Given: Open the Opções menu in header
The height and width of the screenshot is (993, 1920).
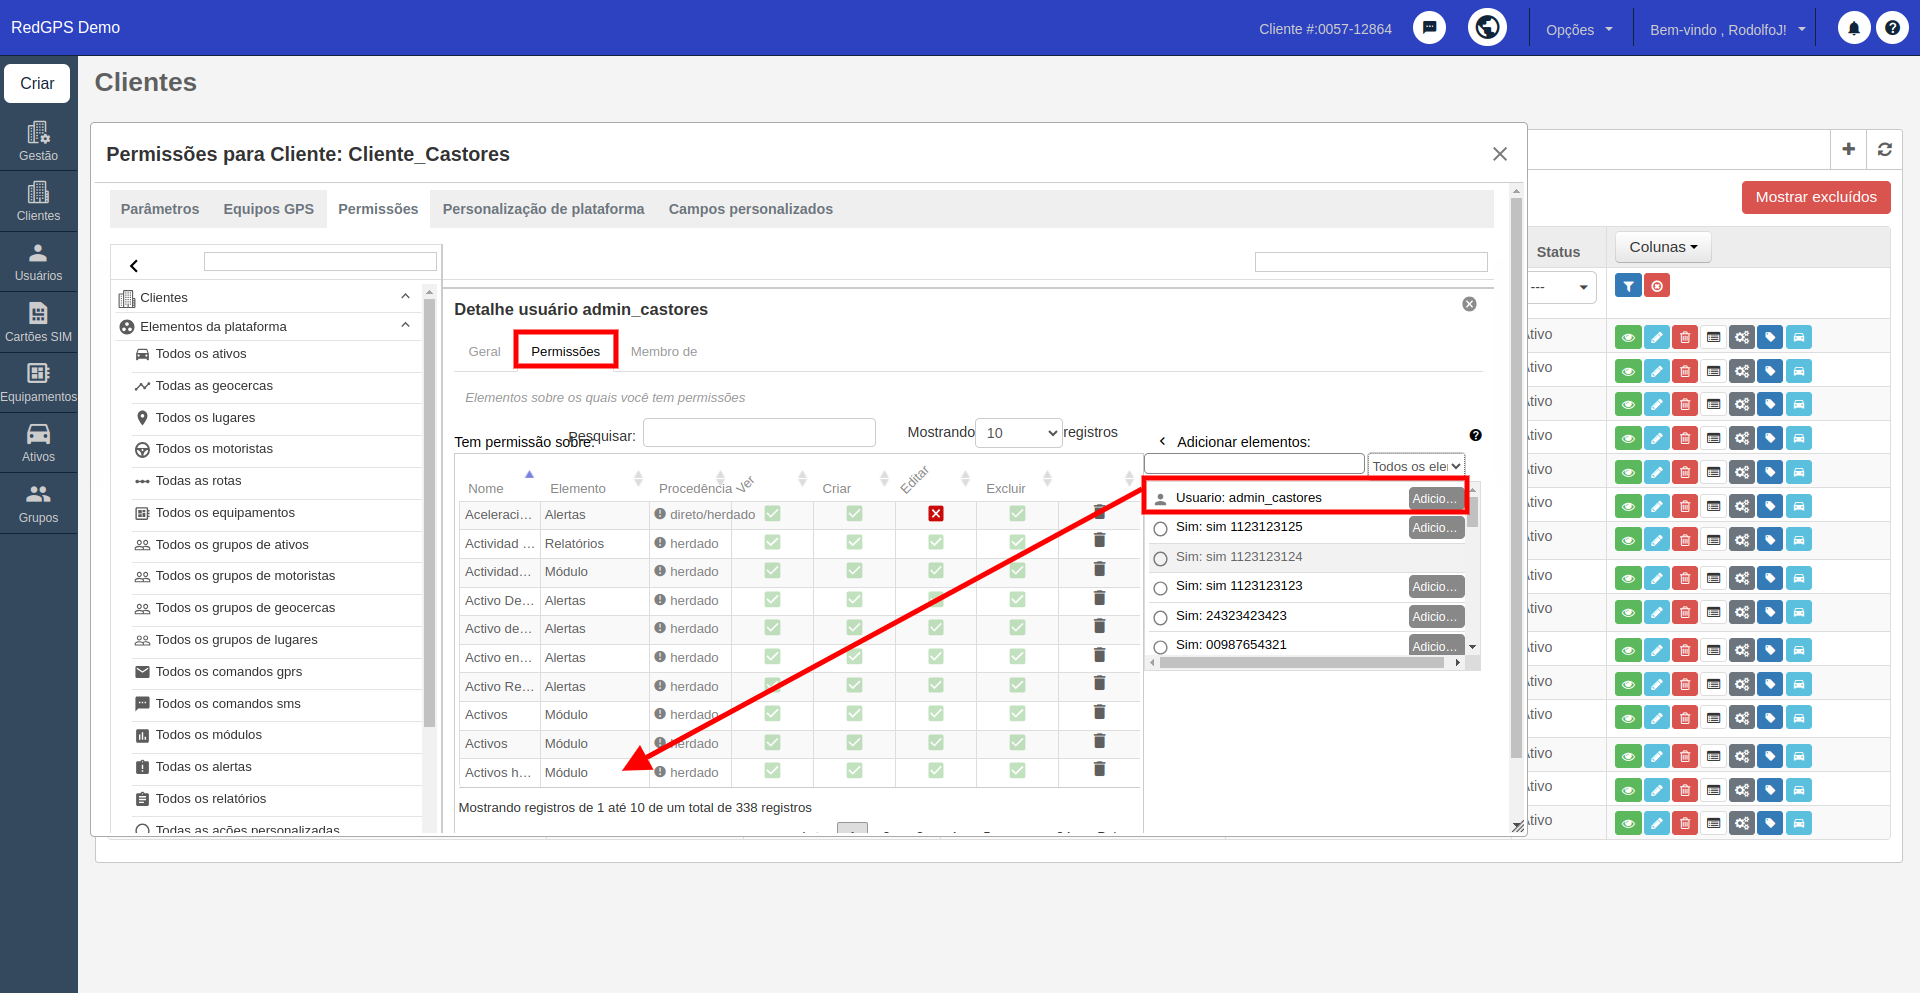Looking at the screenshot, I should 1579,29.
